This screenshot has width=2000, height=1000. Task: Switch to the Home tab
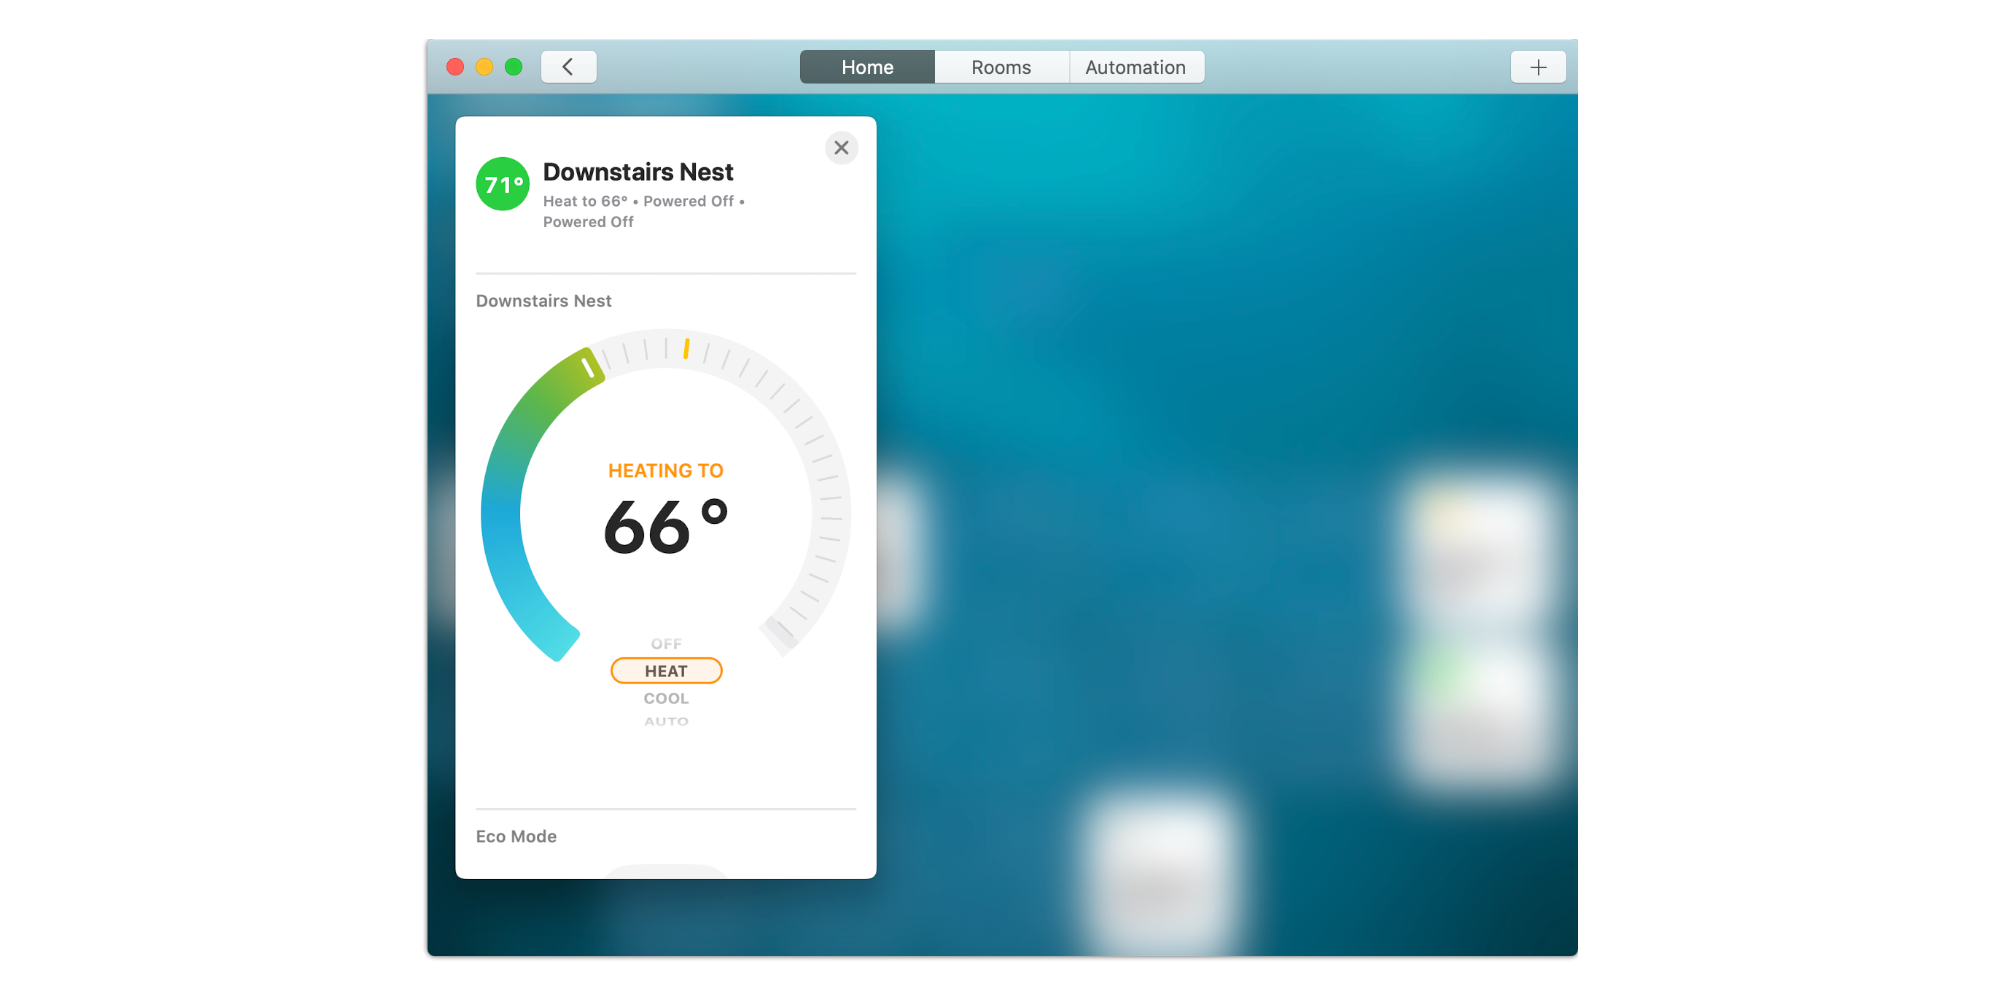(x=867, y=67)
